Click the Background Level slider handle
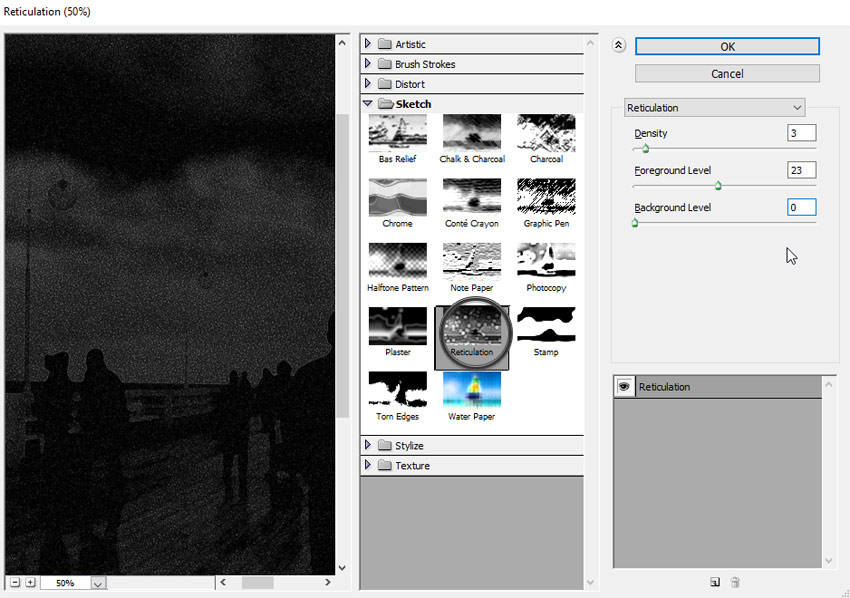 (x=635, y=223)
